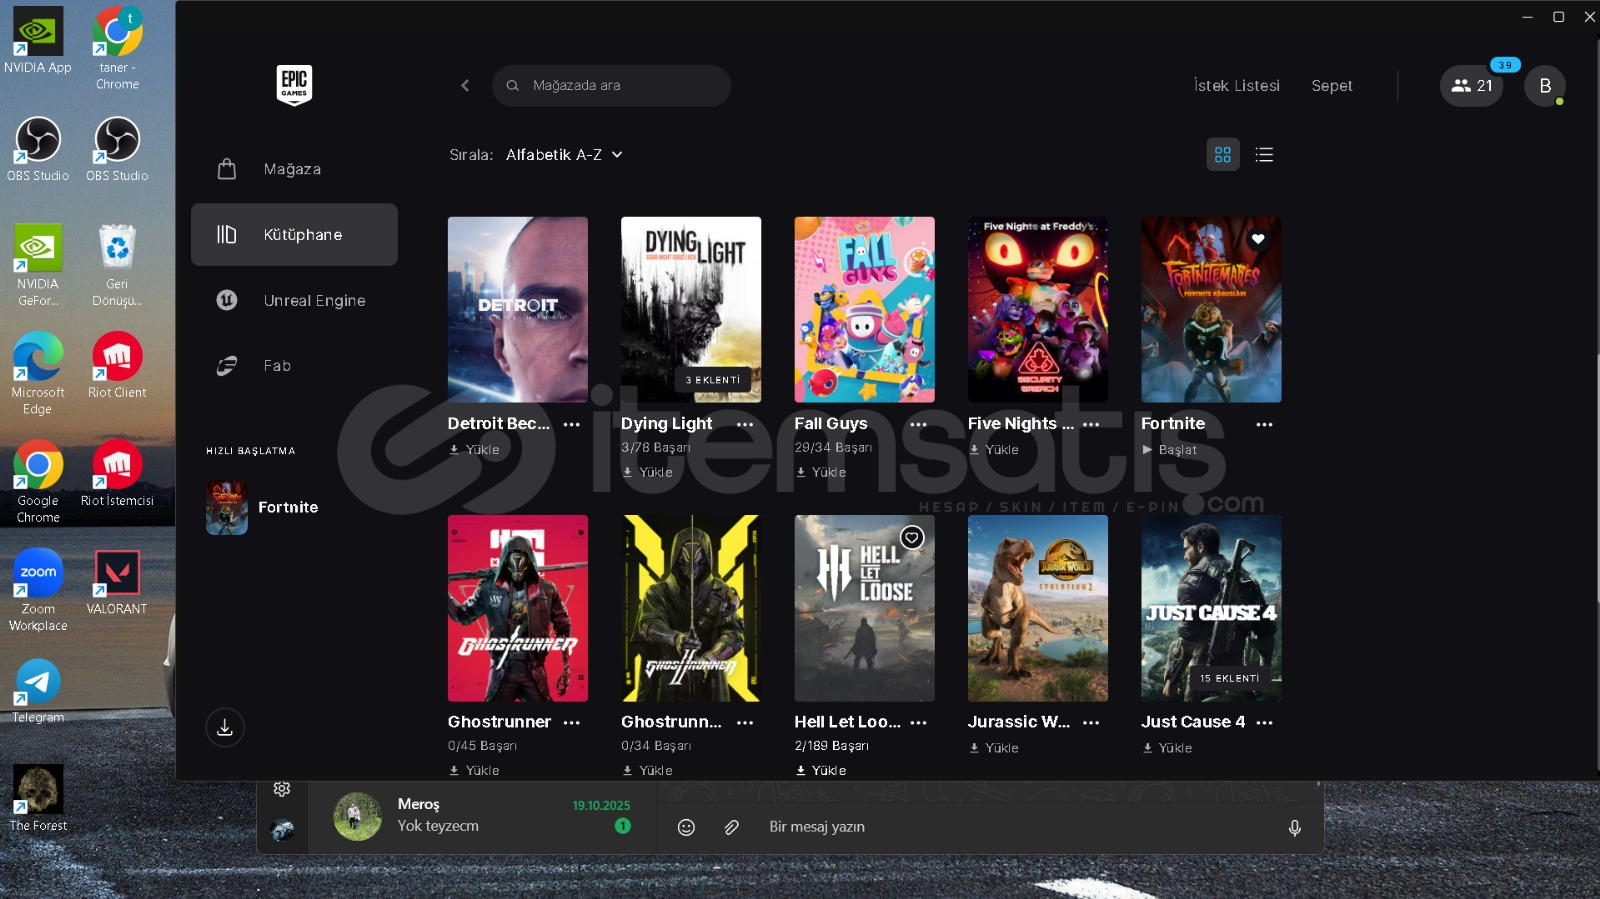This screenshot has height=899, width=1600.
Task: Open İstek Listesi wishlist
Action: tap(1237, 86)
